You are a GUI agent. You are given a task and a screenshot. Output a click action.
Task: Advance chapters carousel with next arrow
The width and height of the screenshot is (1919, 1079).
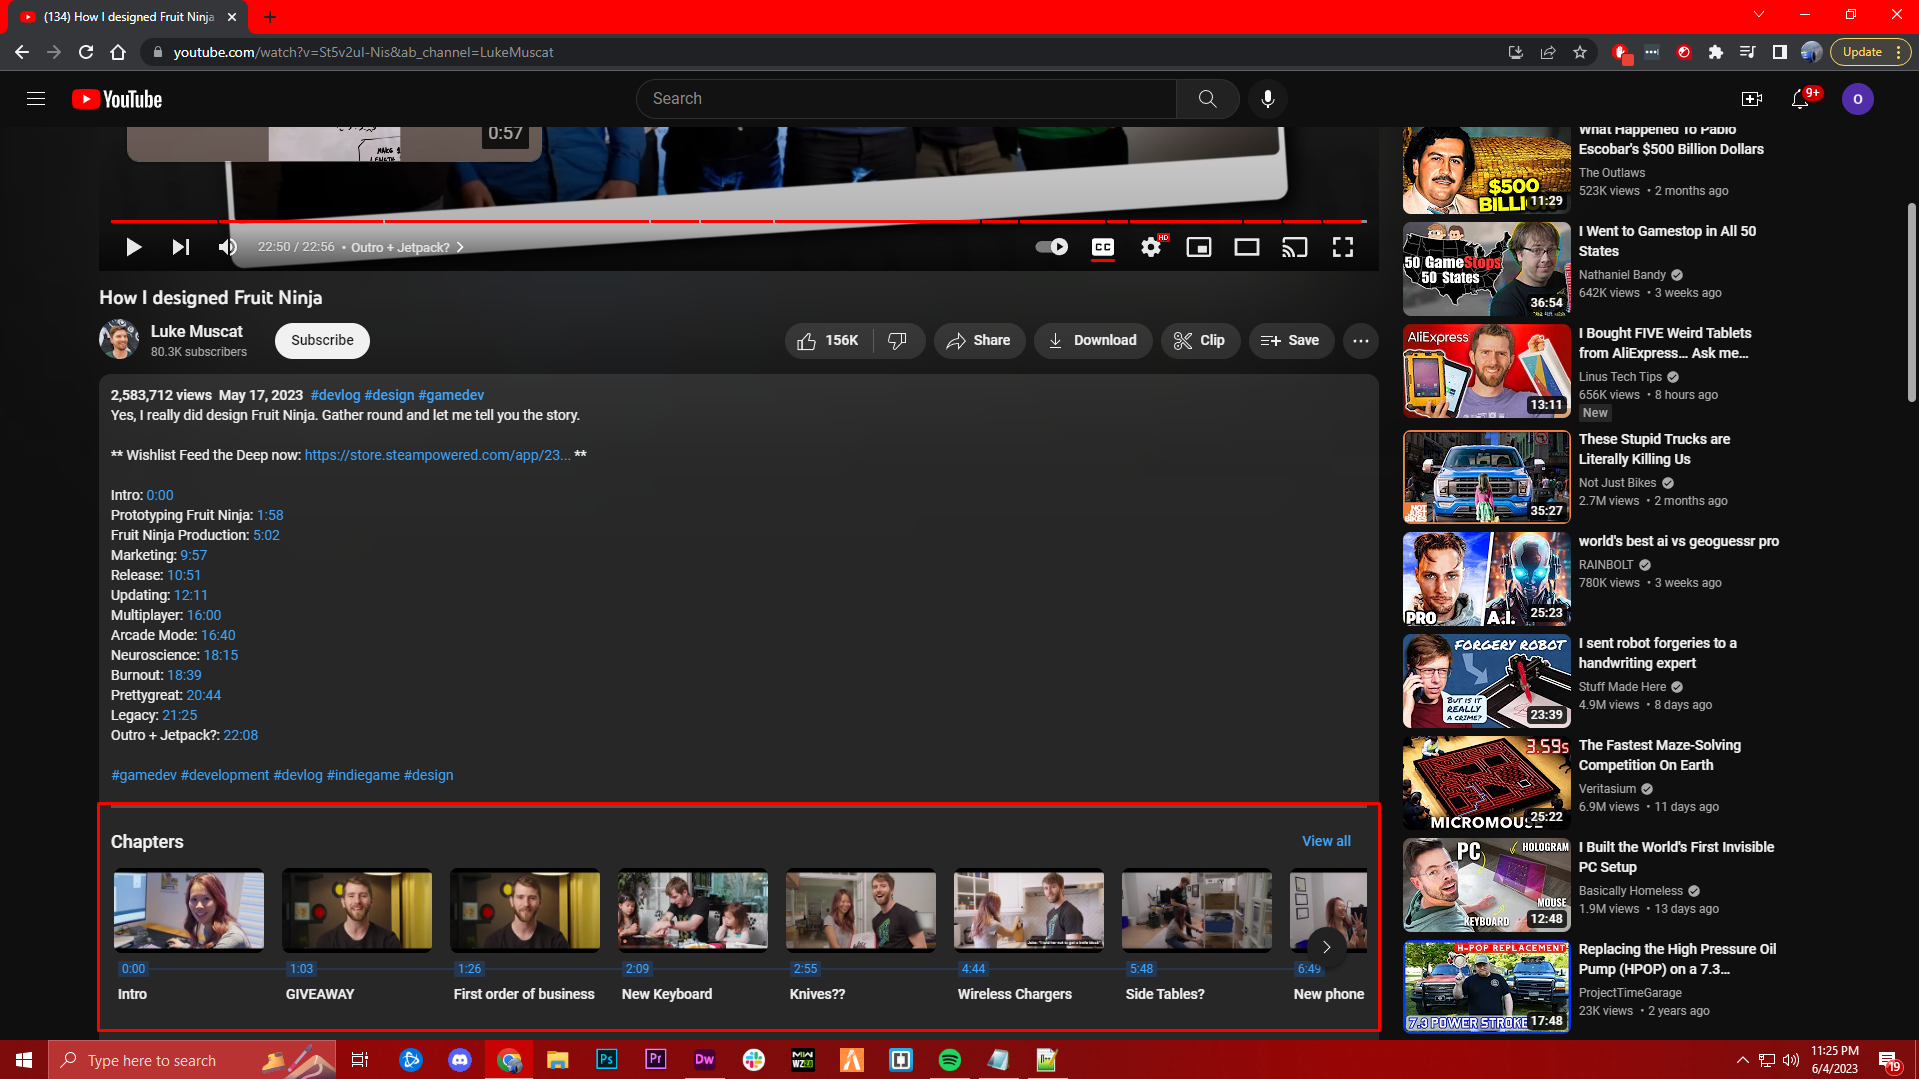1326,946
